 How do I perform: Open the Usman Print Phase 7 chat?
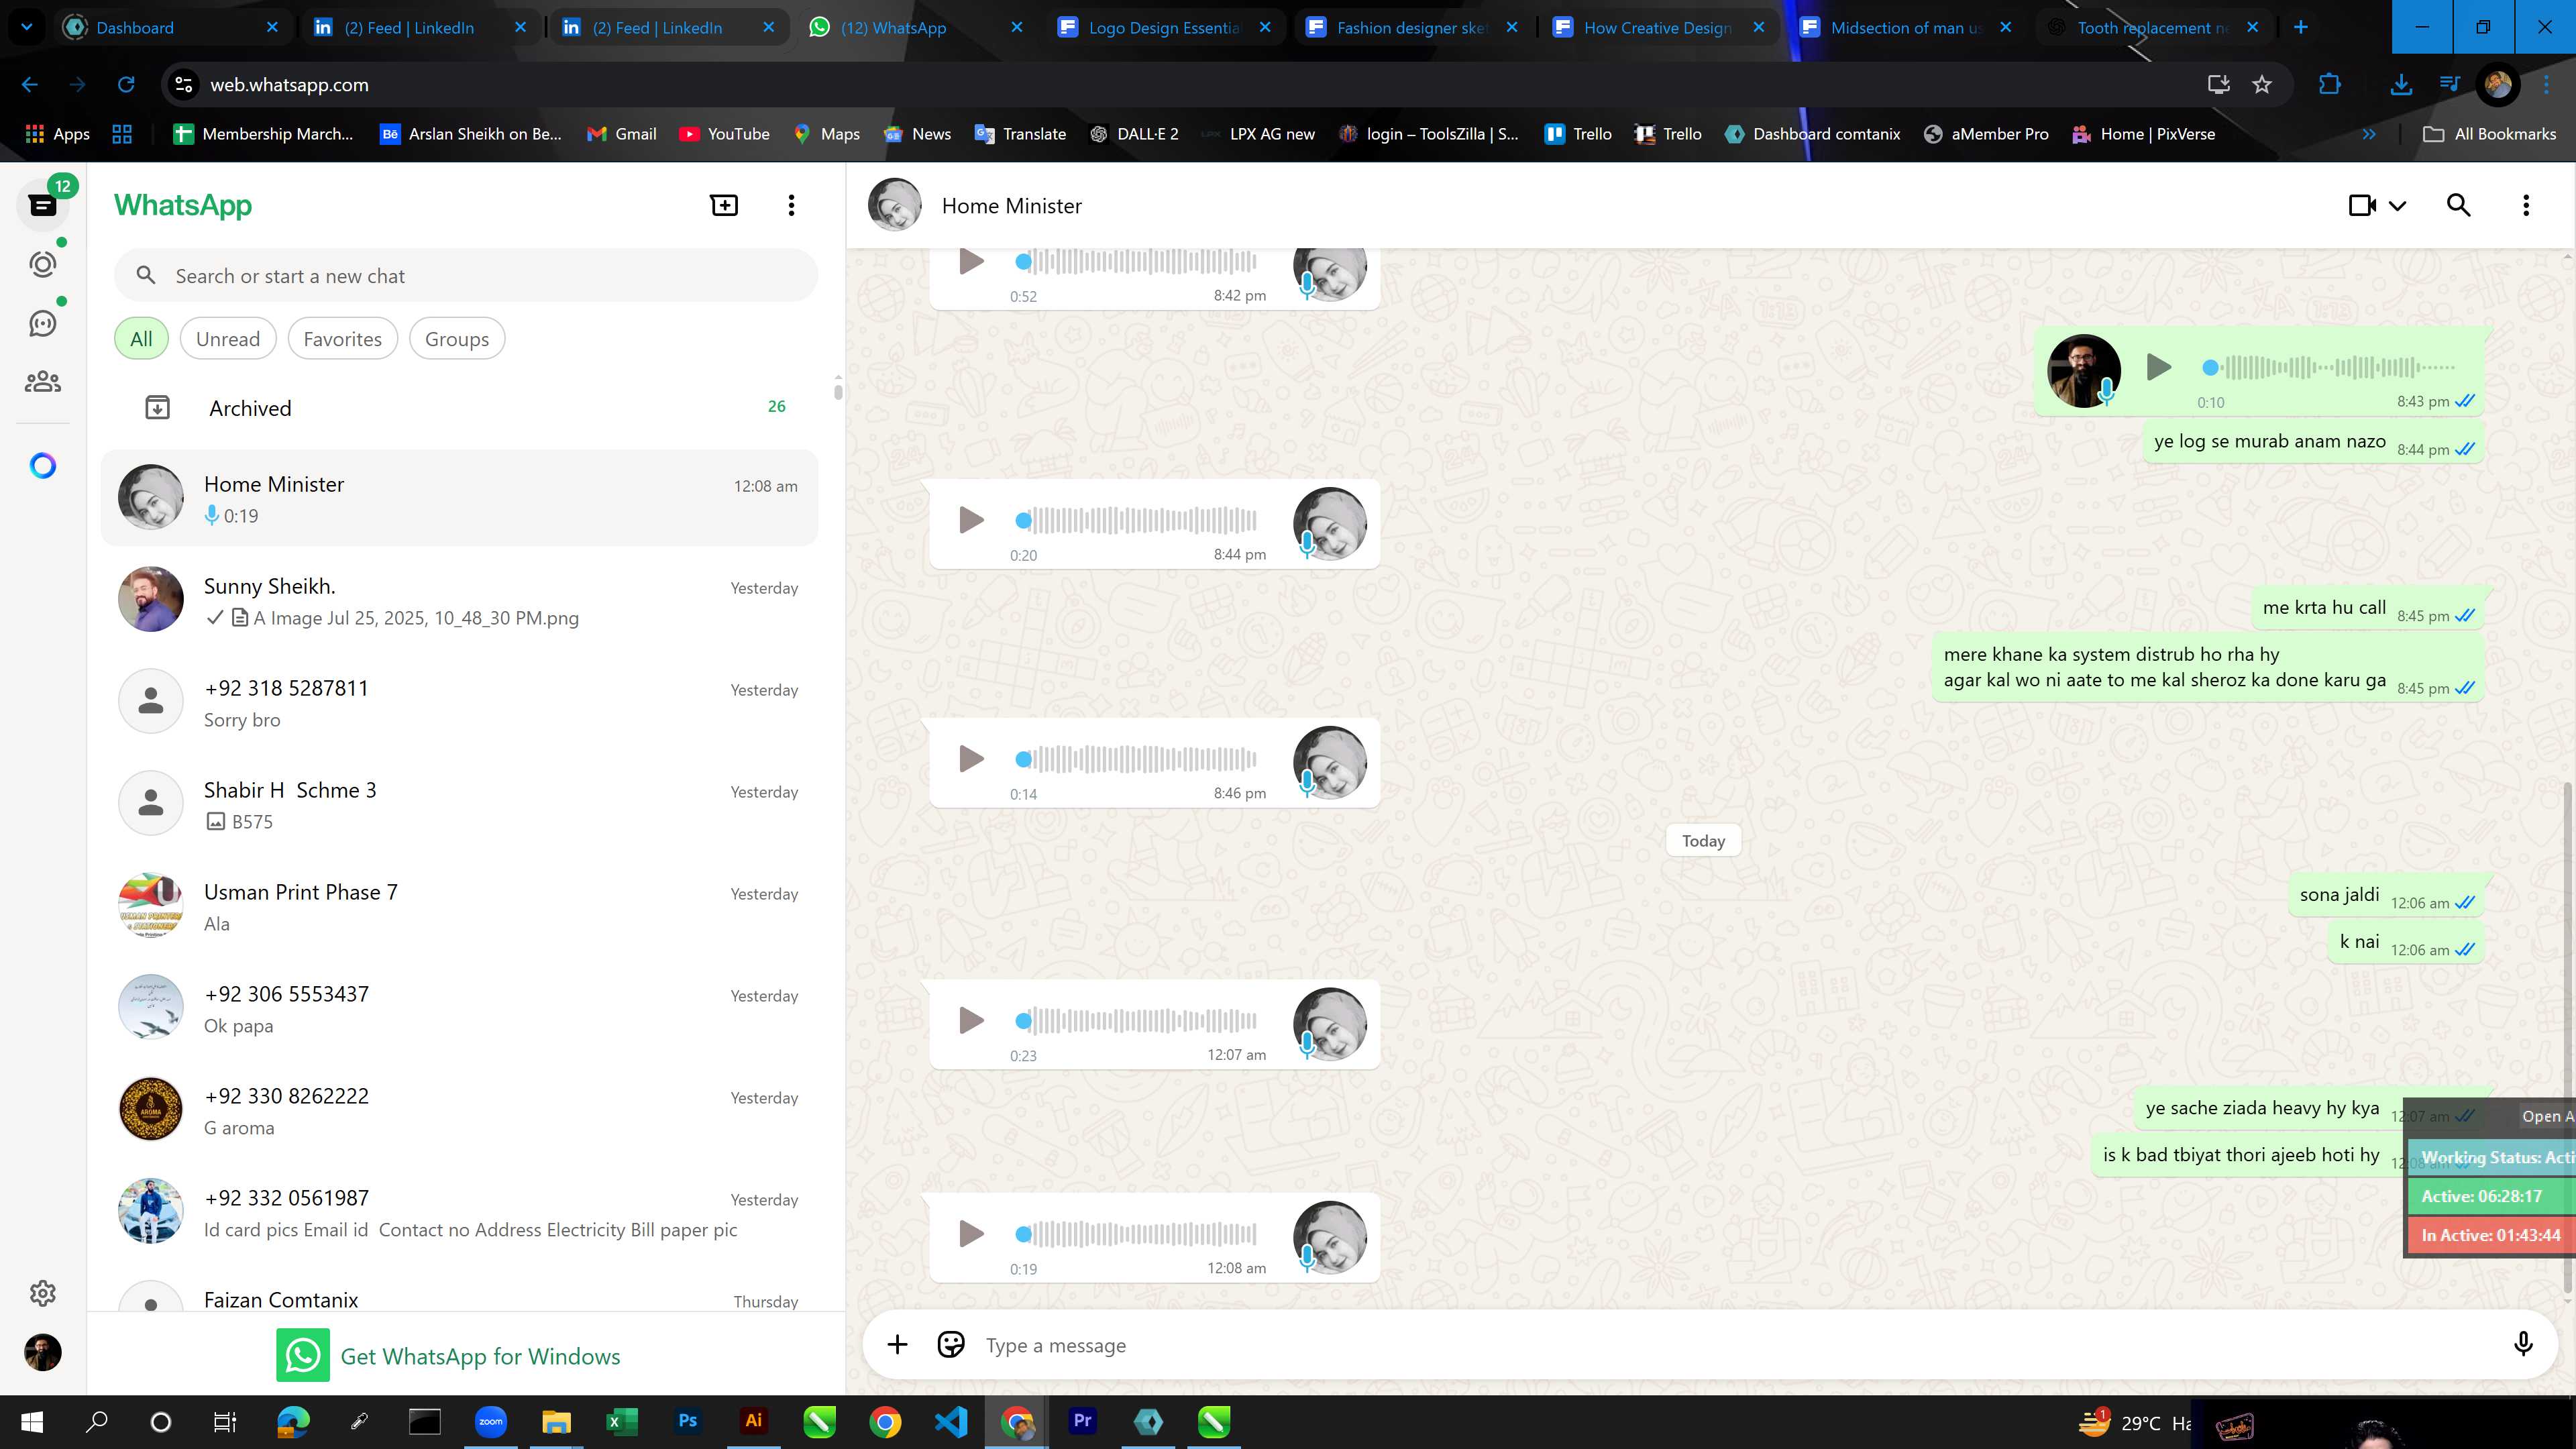pos(460,906)
